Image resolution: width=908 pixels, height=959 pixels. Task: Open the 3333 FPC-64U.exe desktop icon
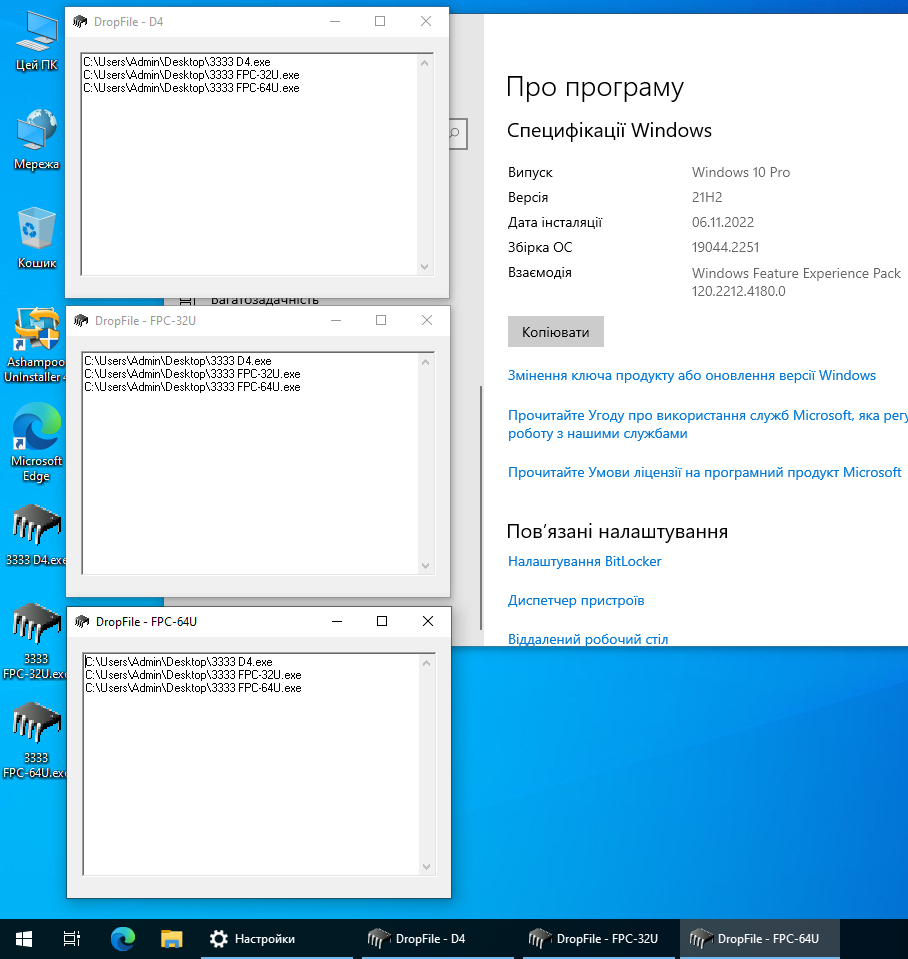click(x=35, y=724)
